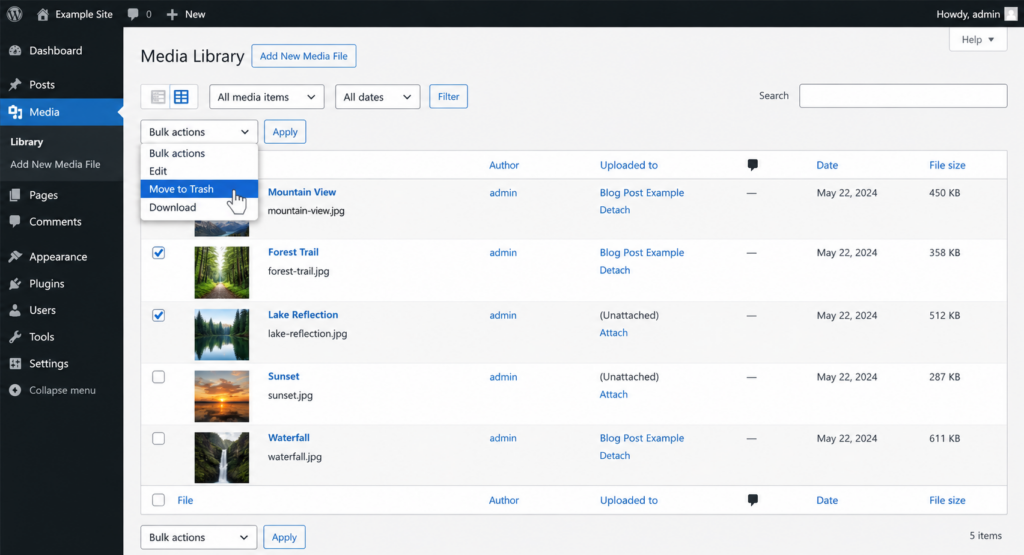Close the top Bulk actions dropdown

(x=199, y=132)
